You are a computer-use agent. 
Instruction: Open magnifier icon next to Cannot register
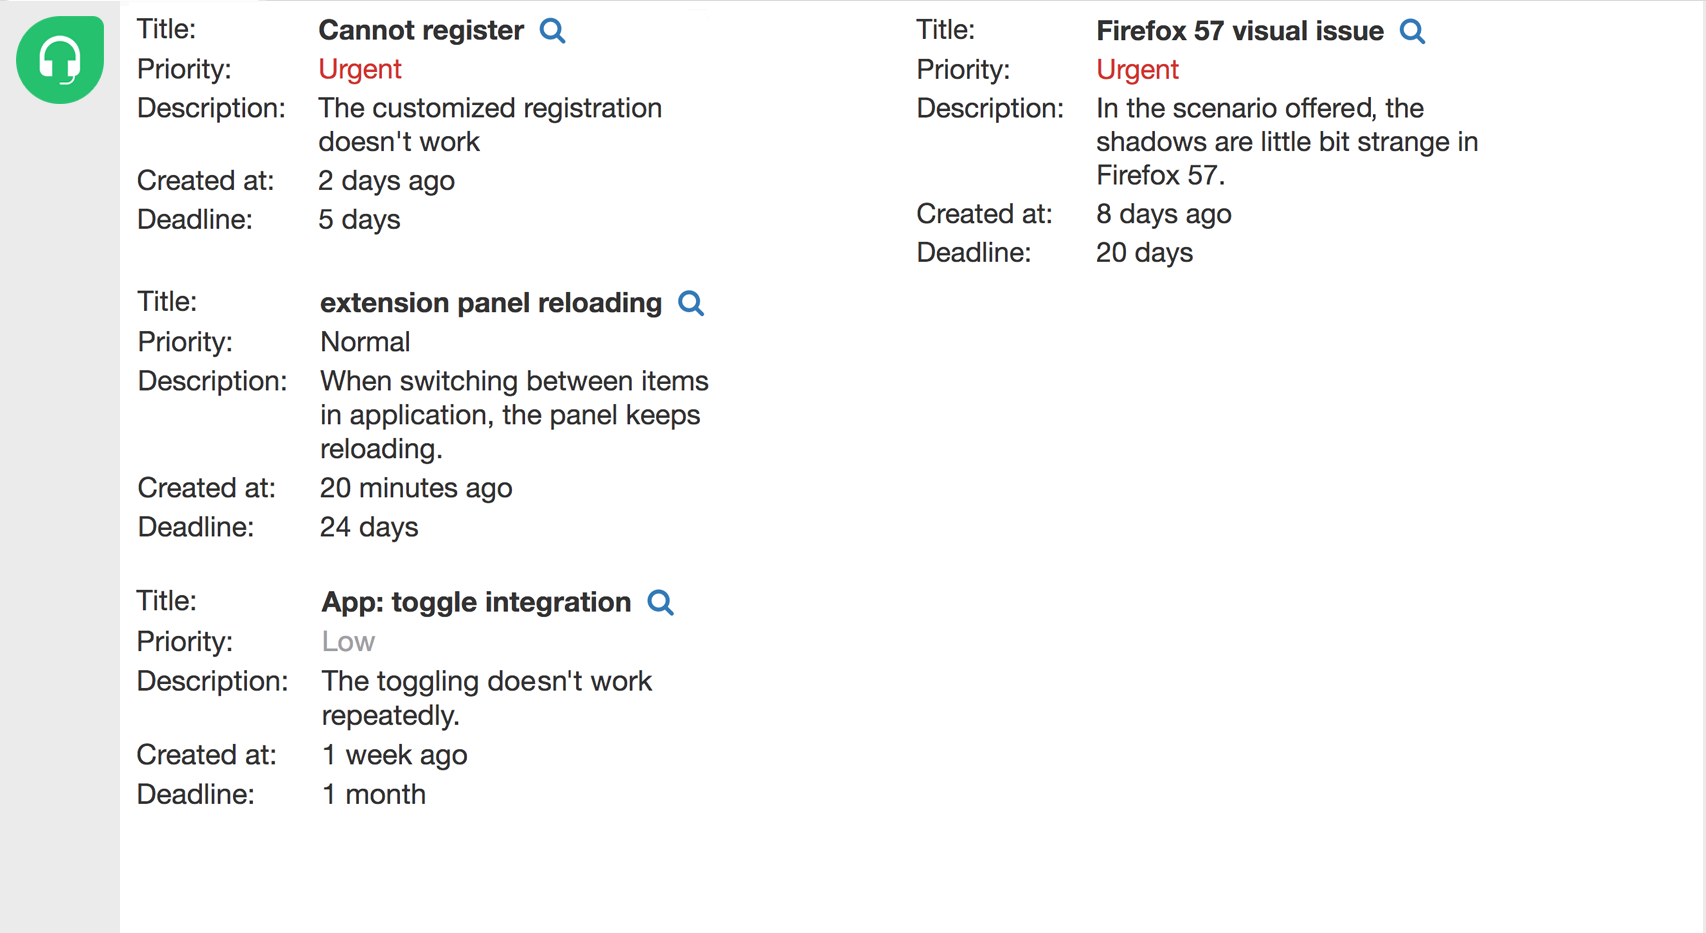pos(552,31)
